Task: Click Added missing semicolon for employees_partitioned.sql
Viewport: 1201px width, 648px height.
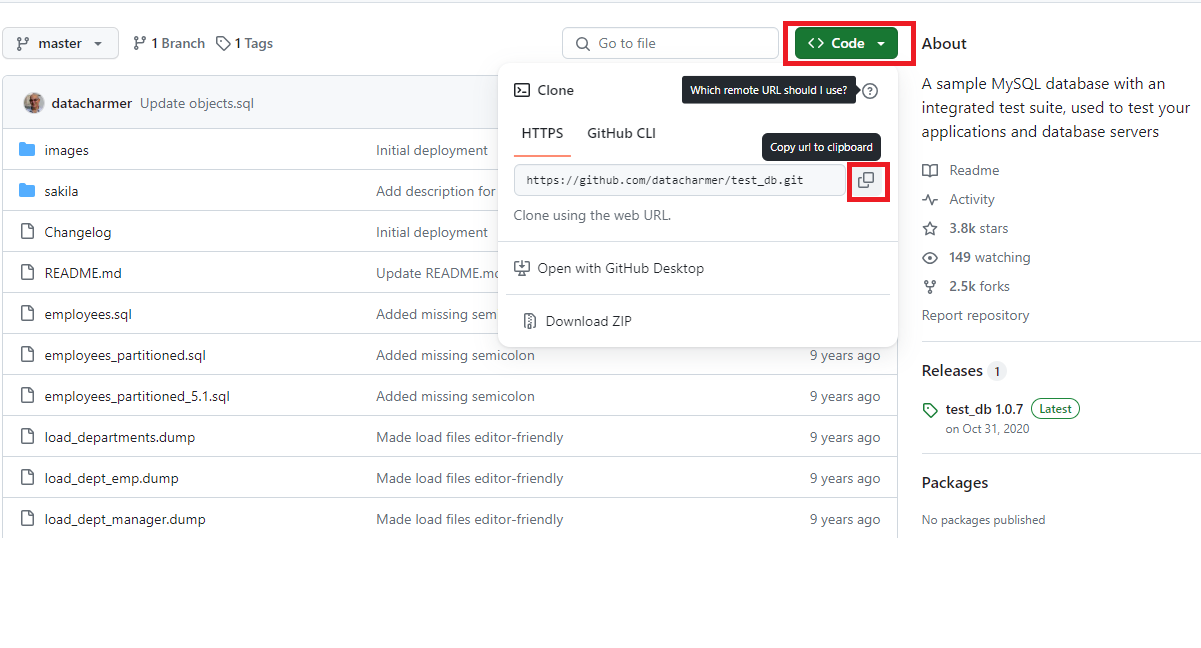Action: click(x=455, y=355)
